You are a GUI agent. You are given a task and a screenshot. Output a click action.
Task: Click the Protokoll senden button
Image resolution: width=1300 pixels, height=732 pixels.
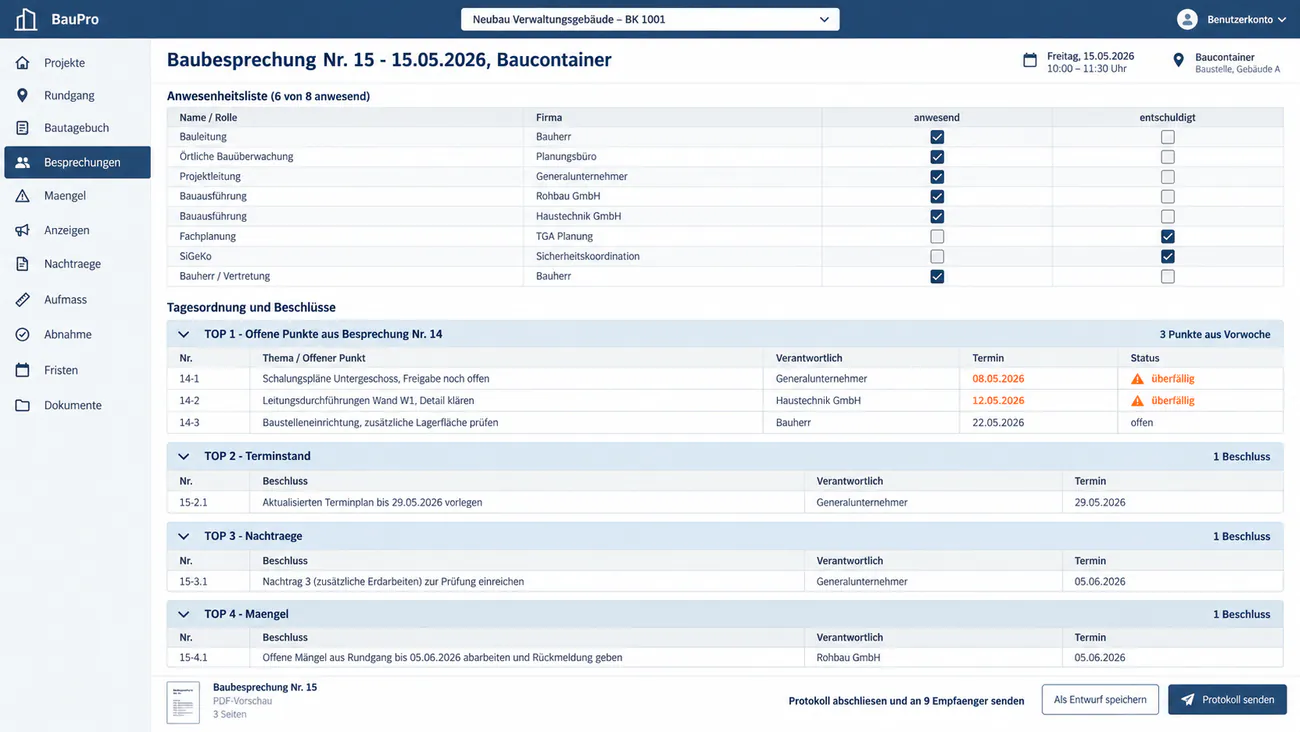coord(1227,700)
